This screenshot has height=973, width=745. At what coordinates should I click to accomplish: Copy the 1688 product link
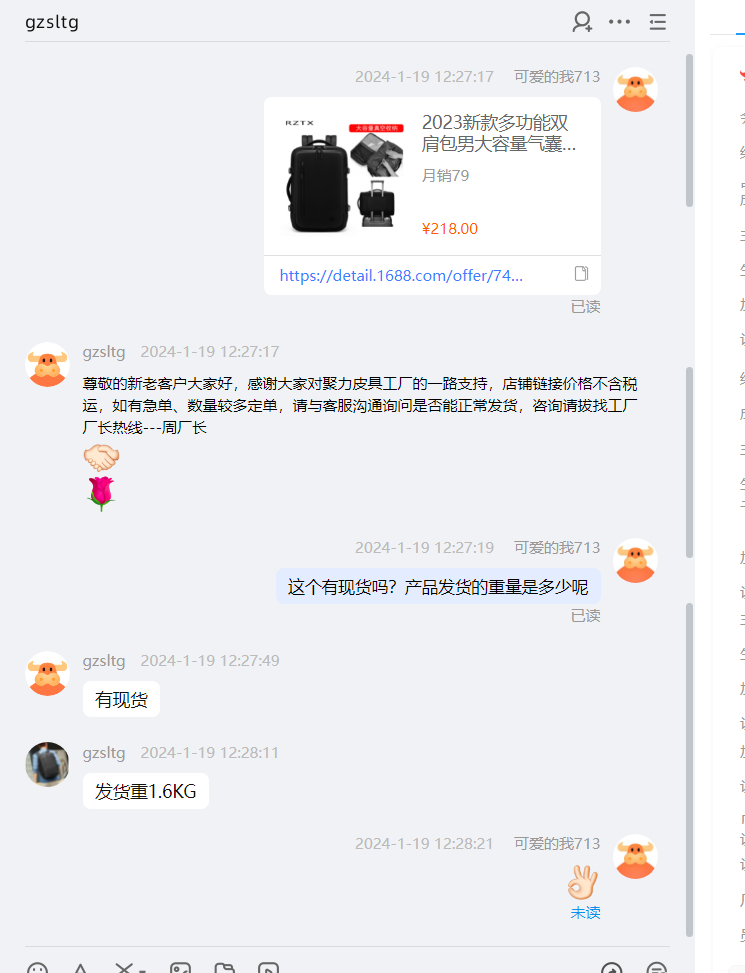point(581,274)
